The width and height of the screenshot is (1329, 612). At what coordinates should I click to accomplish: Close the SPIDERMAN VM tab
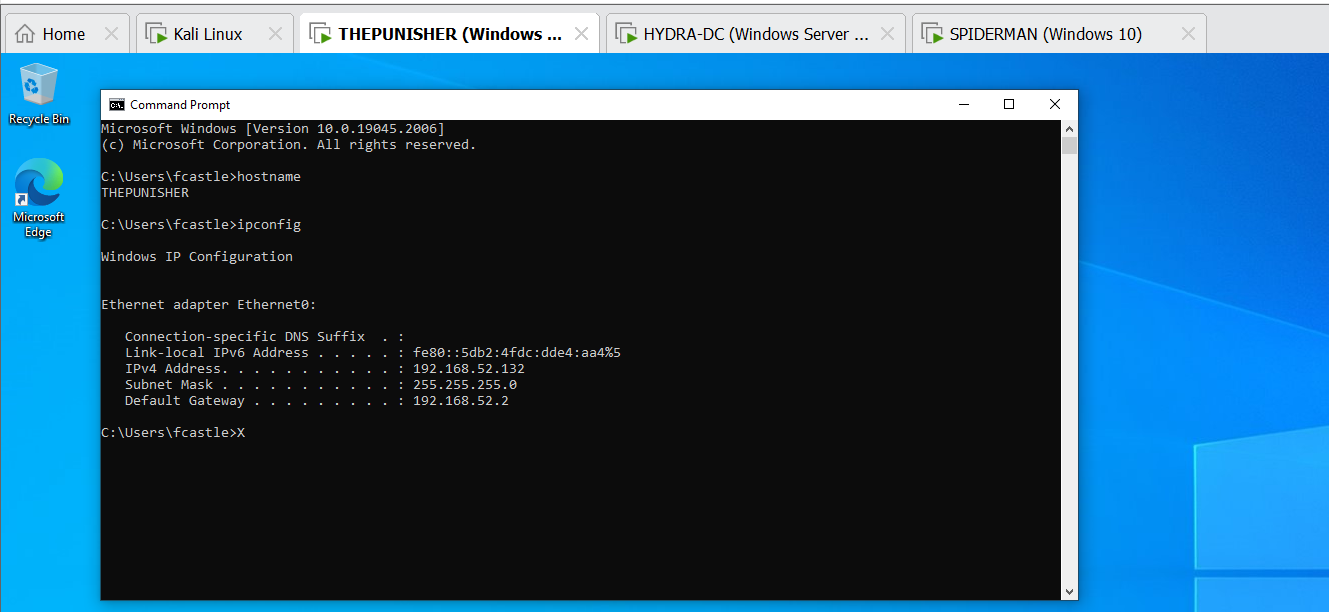pyautogui.click(x=1188, y=34)
